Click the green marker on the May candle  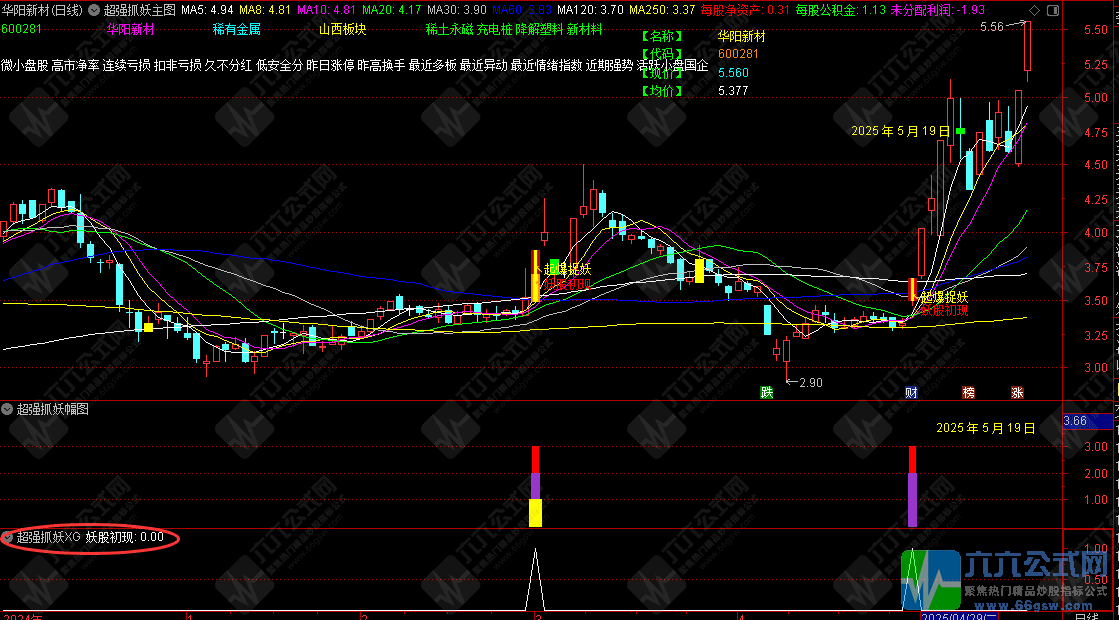pos(960,131)
